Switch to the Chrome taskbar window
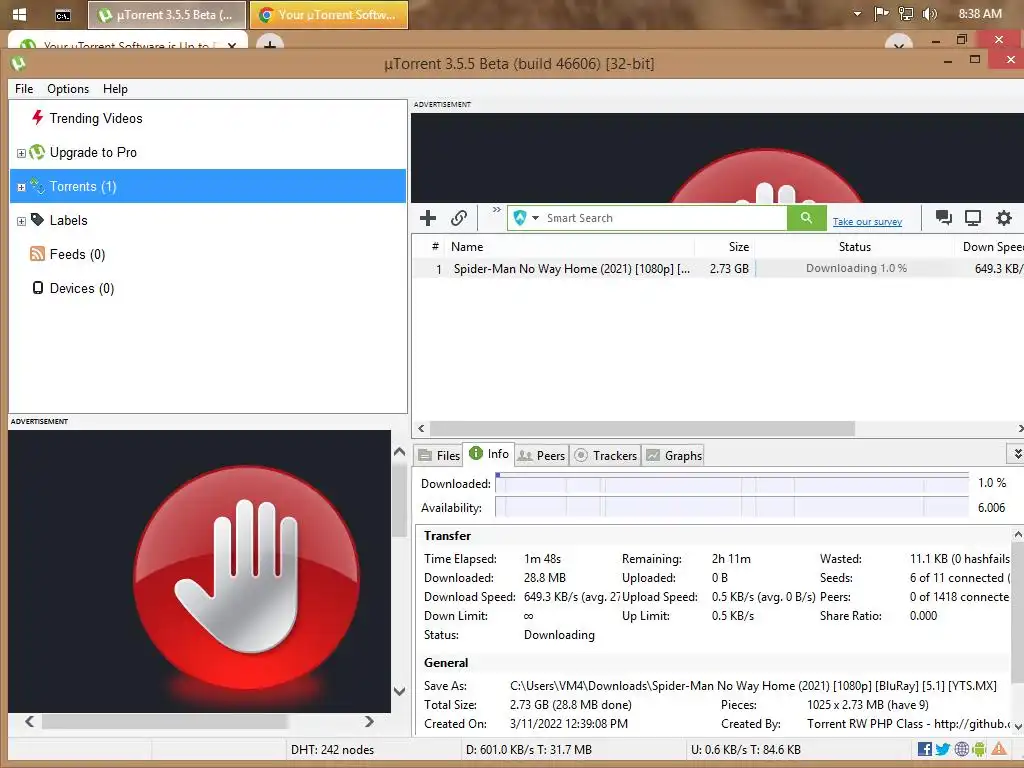1024x768 pixels. coord(328,14)
